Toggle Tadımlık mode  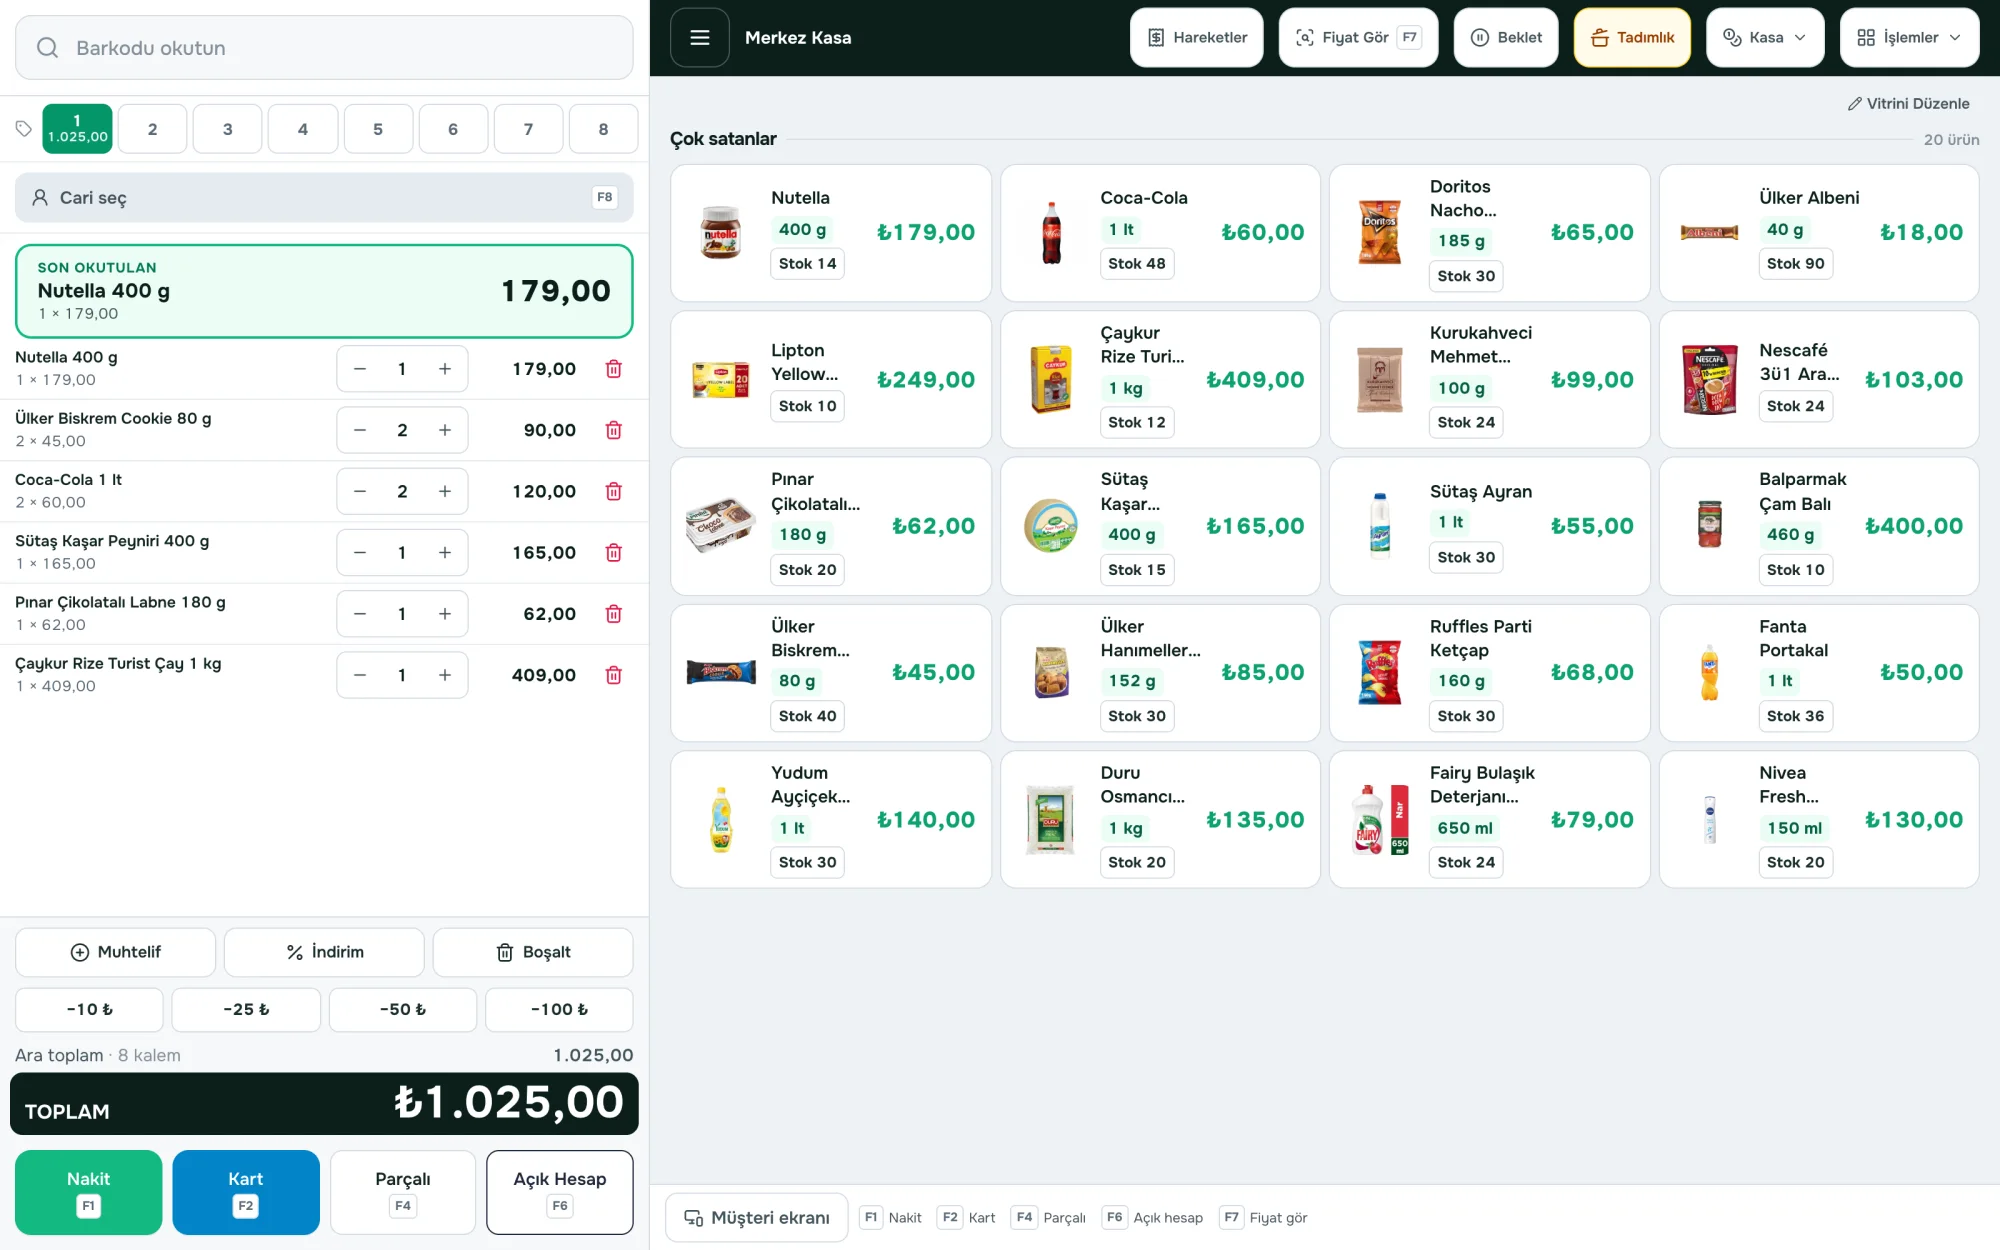(x=1632, y=38)
